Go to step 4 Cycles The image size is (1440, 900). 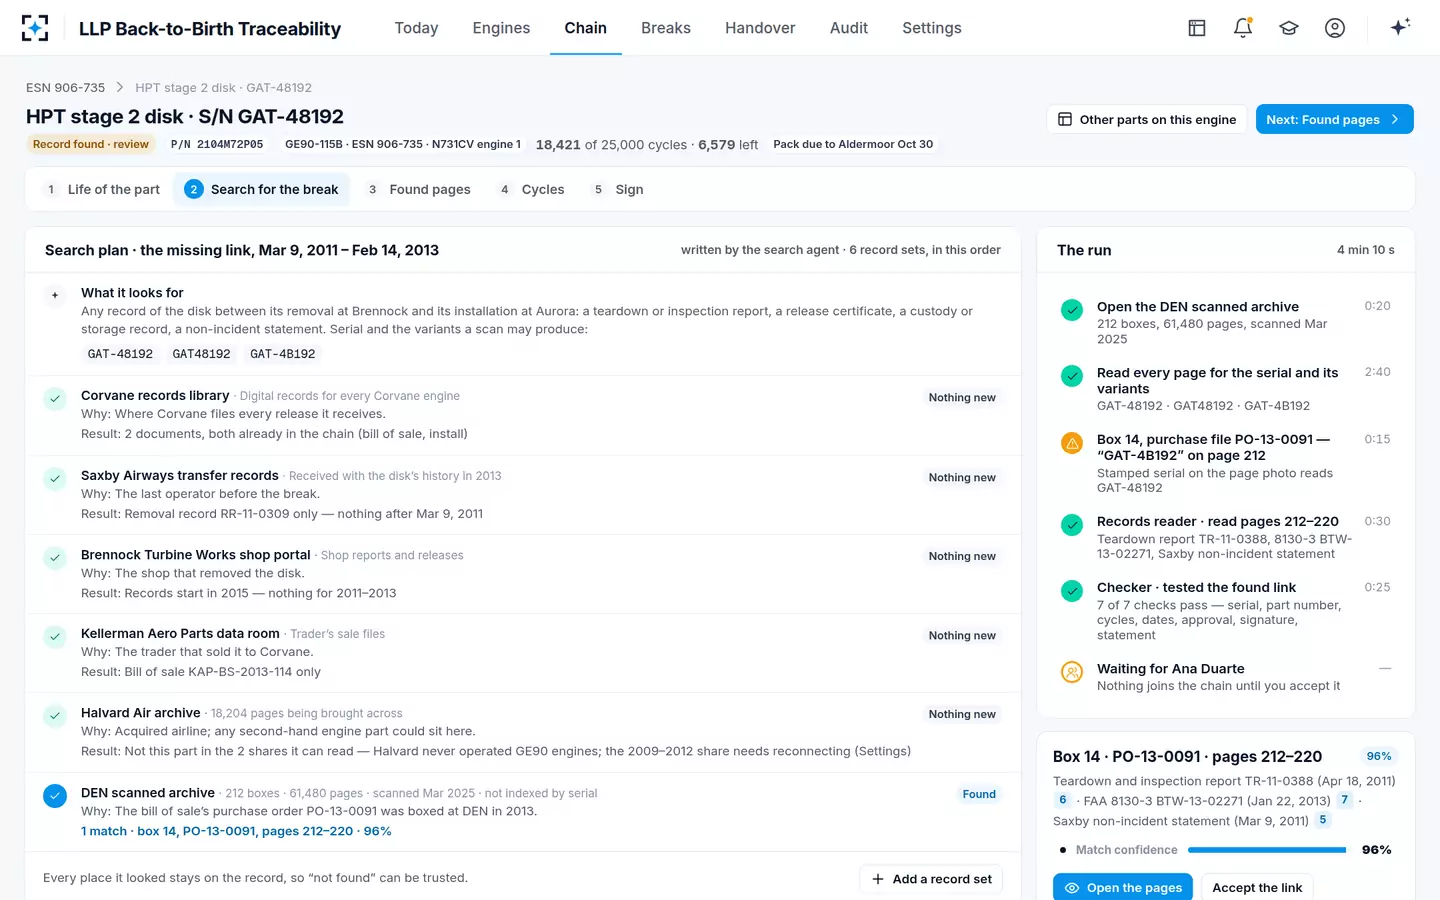click(532, 189)
